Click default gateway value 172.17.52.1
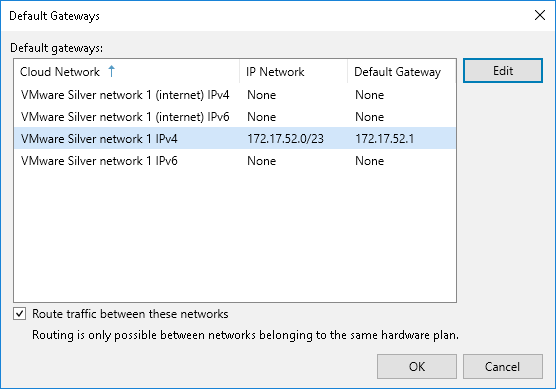The width and height of the screenshot is (556, 389). tap(385, 139)
